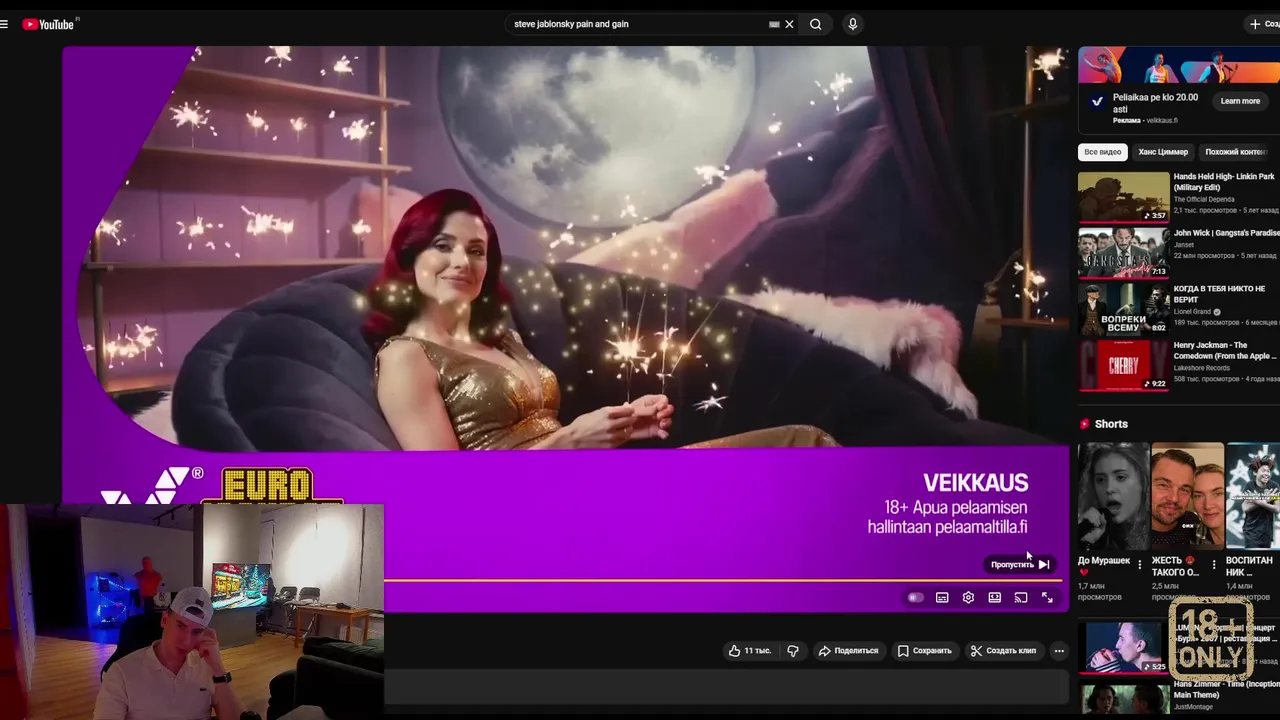Screen dimensions: 1280x720
Task: Open channel Lakeshore Records
Action: [1204, 367]
